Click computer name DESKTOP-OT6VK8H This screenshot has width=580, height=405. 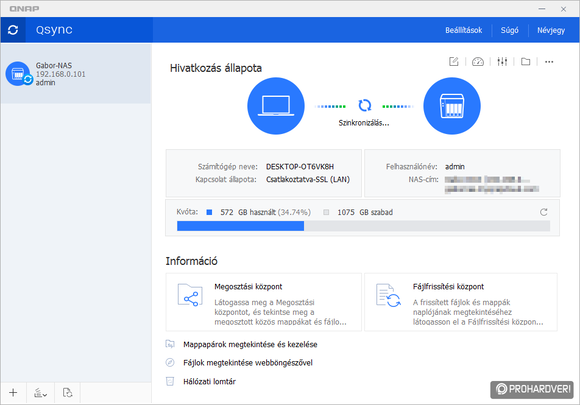(x=300, y=166)
